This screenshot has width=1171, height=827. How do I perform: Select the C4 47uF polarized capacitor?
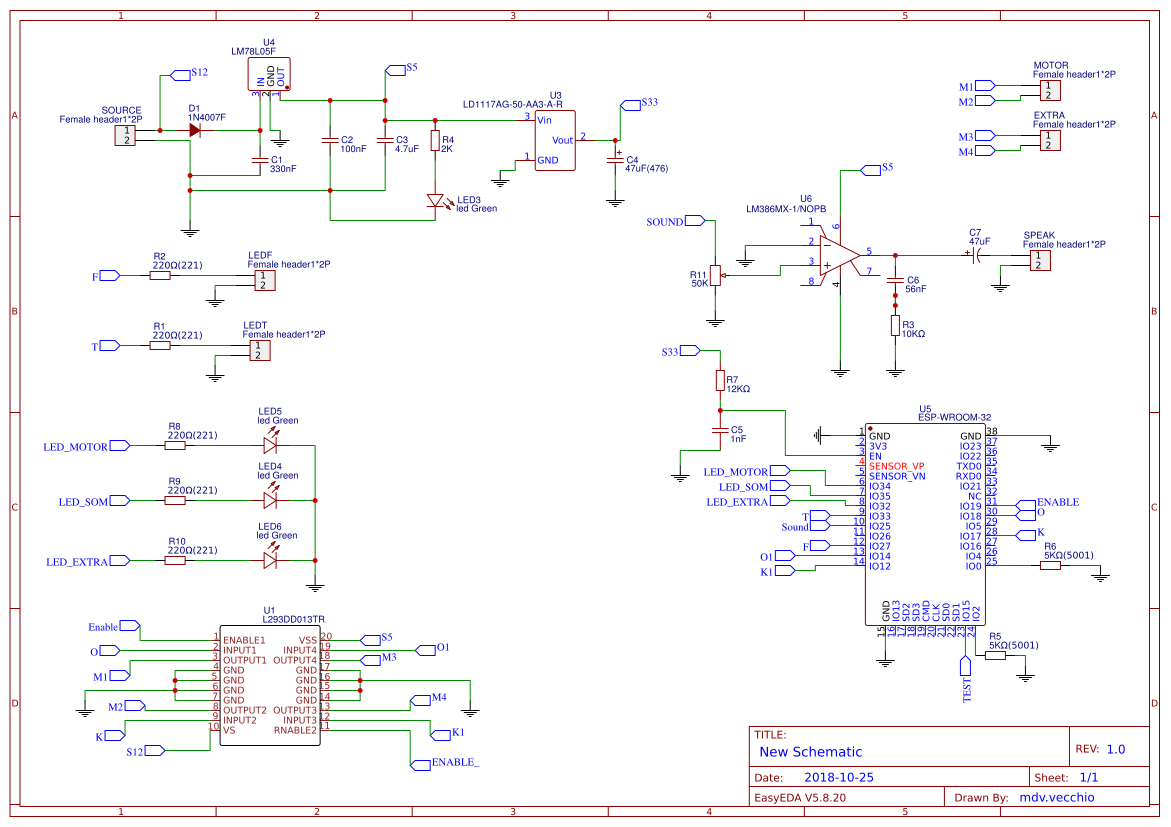pyautogui.click(x=616, y=159)
